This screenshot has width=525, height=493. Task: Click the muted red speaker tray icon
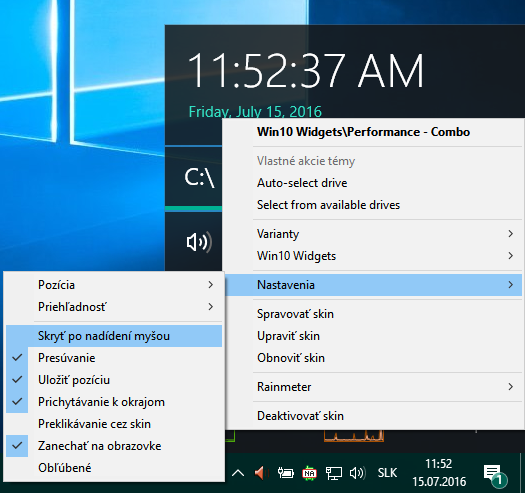coord(261,473)
